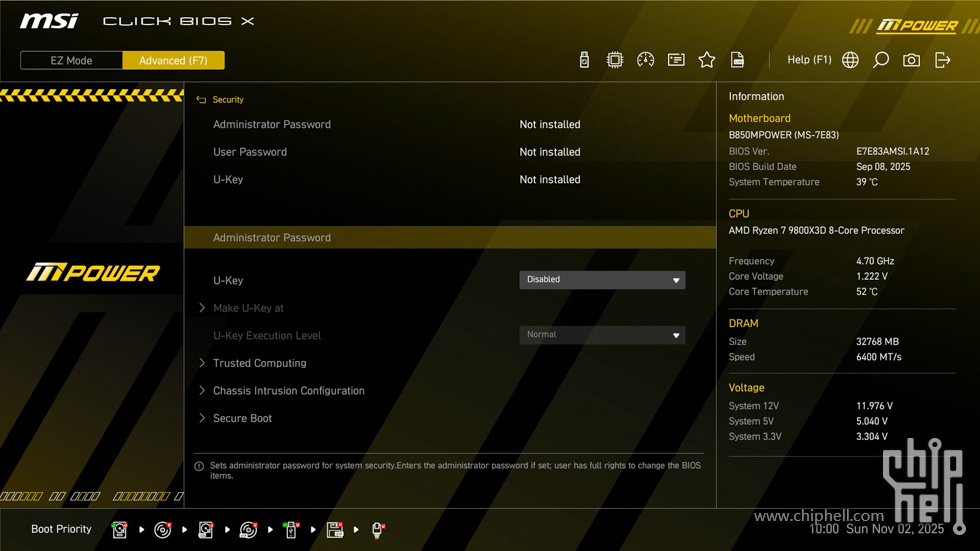Image resolution: width=980 pixels, height=551 pixels.
Task: Open search with magnifier icon
Action: pos(881,60)
